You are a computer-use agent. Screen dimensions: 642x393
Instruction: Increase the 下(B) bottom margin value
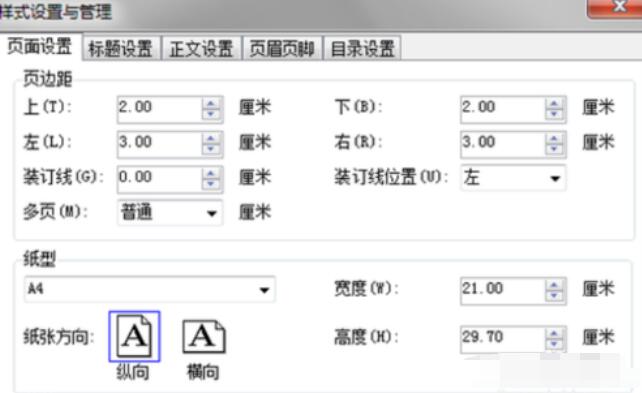pos(554,103)
